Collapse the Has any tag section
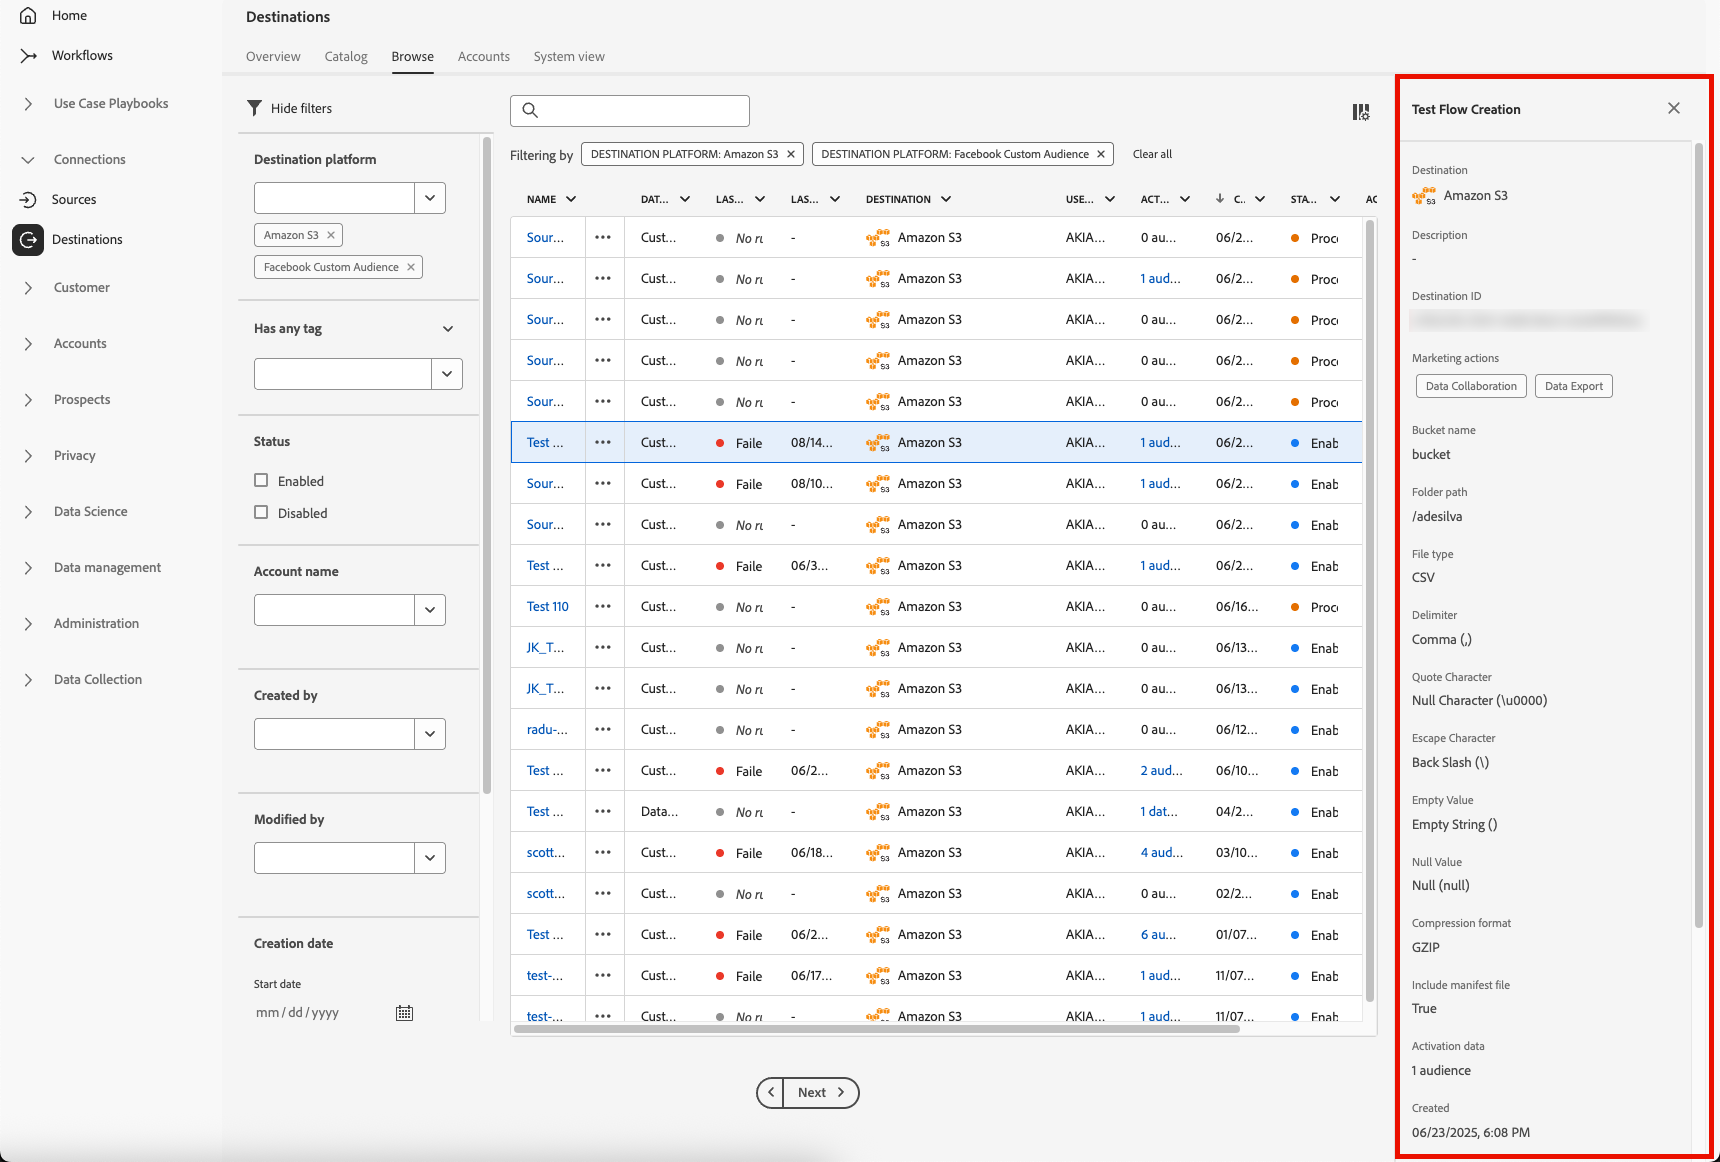 coord(448,329)
